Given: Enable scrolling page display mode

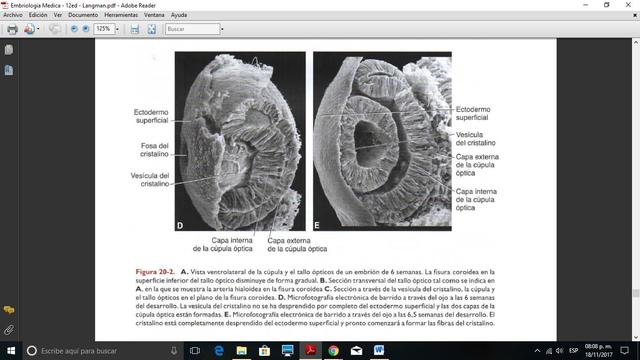Looking at the screenshot, I should (135, 29).
